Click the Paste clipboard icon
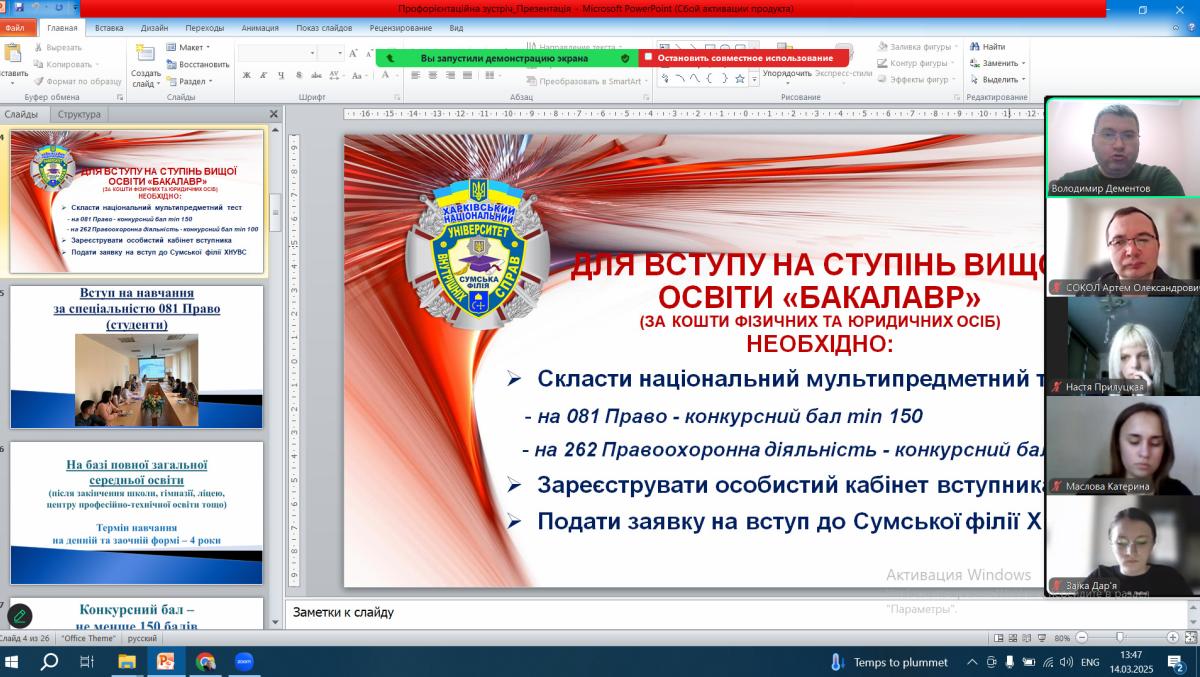The image size is (1200, 677). point(12,52)
